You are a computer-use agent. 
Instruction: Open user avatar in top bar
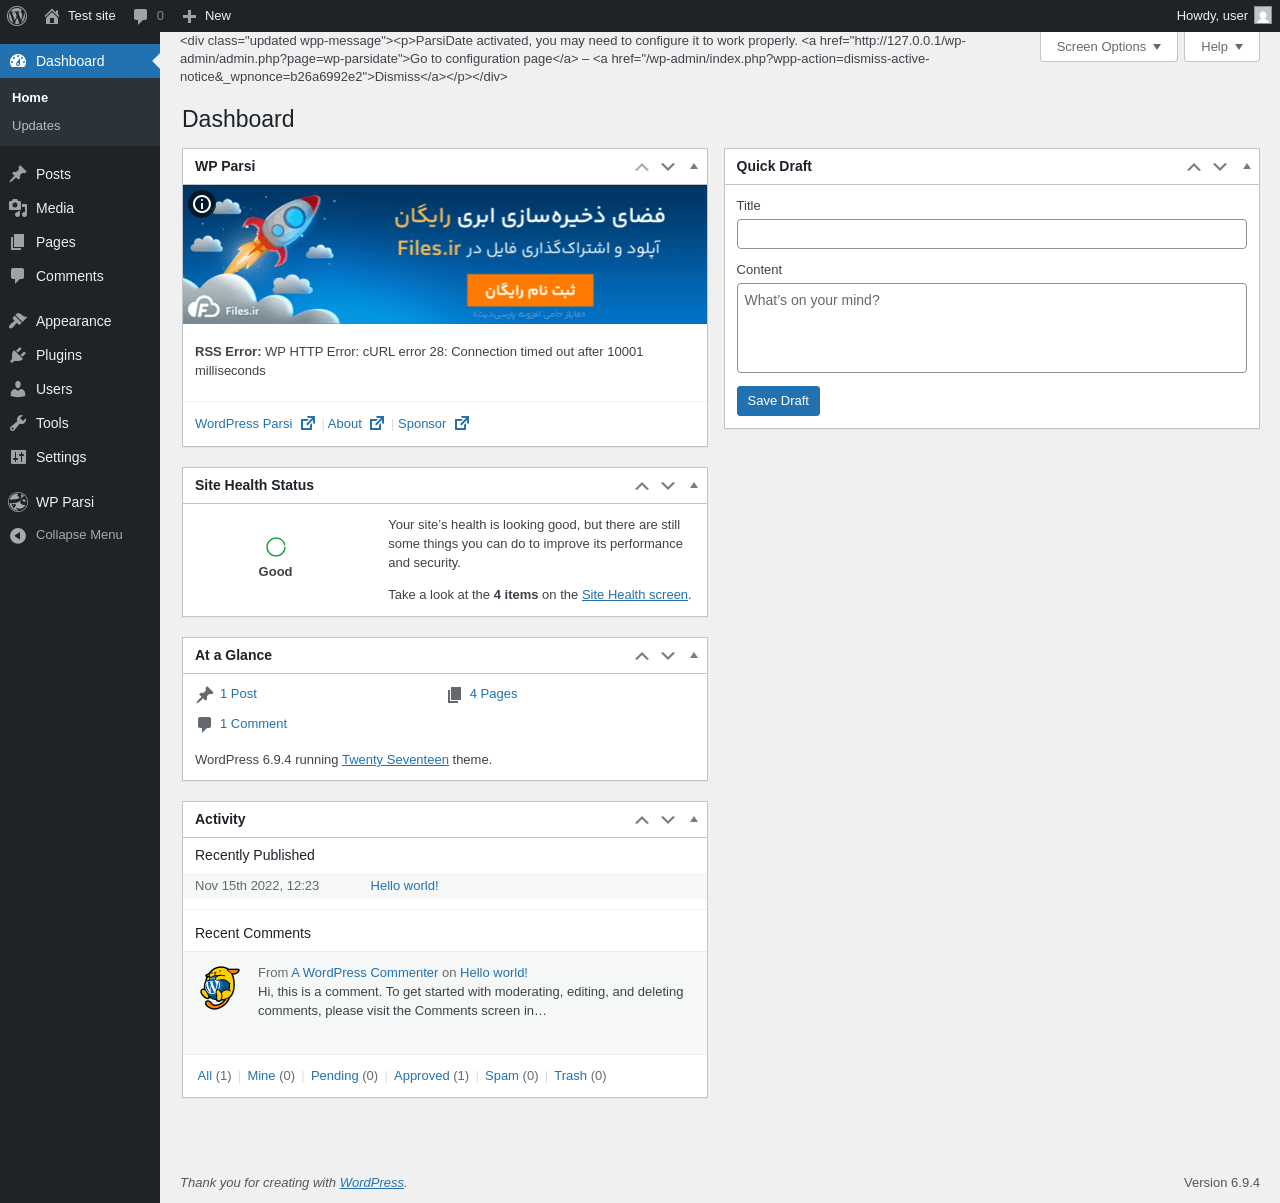(x=1263, y=16)
